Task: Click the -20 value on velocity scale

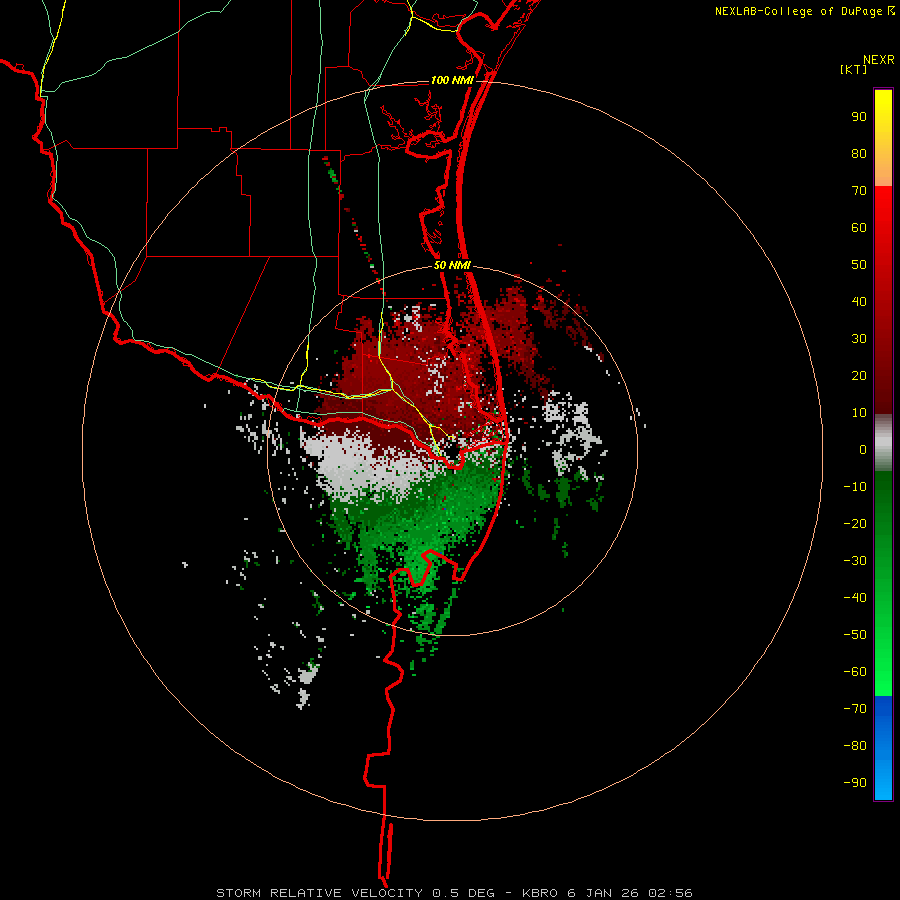Action: click(x=855, y=524)
